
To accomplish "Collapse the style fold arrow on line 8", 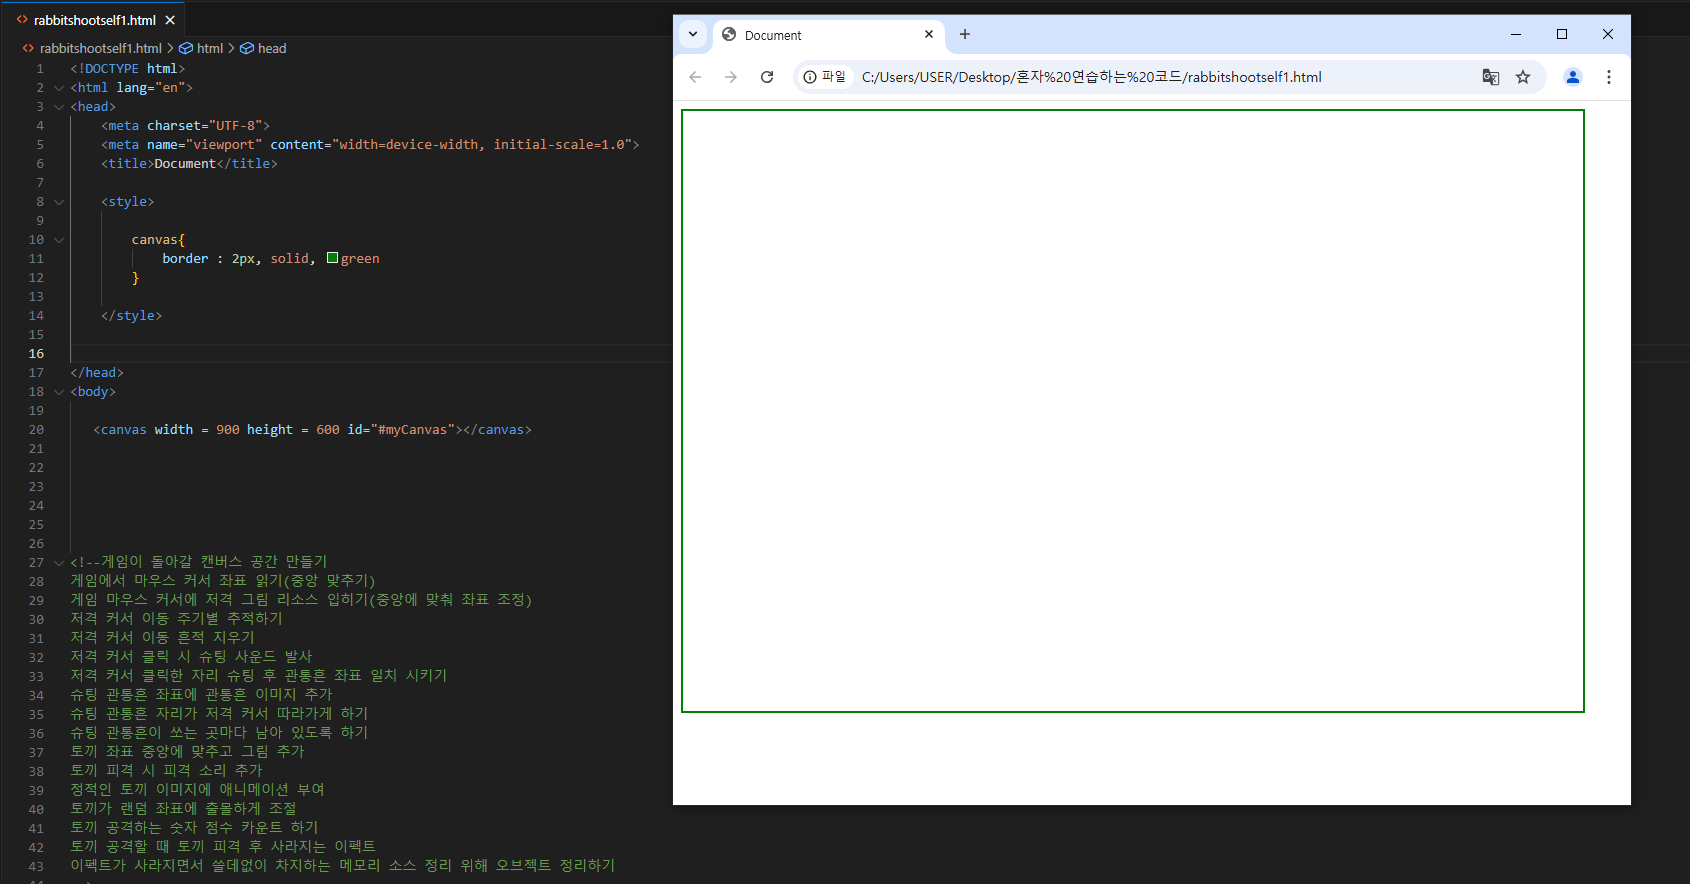I will pos(59,202).
